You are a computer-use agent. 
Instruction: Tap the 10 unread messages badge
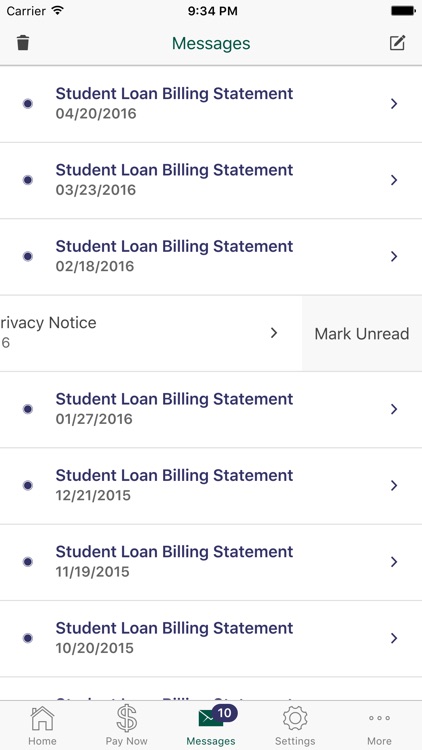tap(224, 713)
